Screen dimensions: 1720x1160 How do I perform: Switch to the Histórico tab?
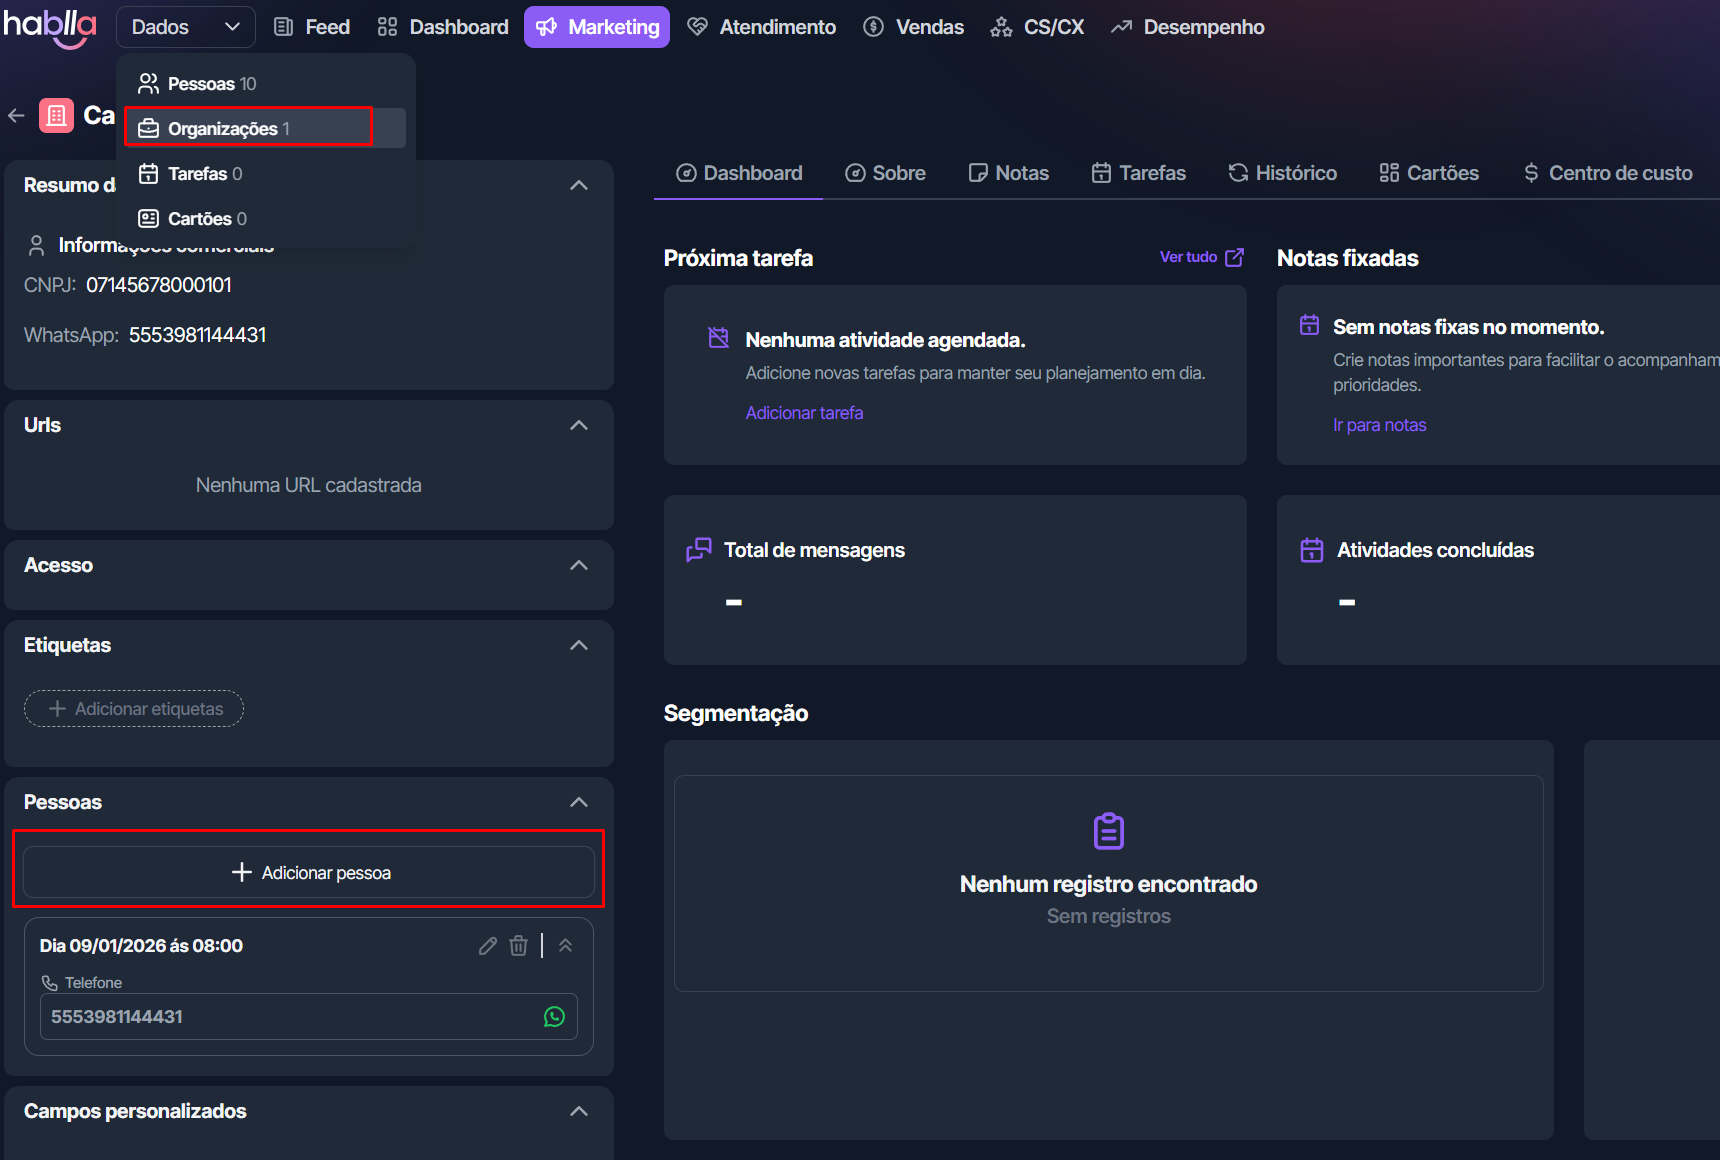point(1283,173)
